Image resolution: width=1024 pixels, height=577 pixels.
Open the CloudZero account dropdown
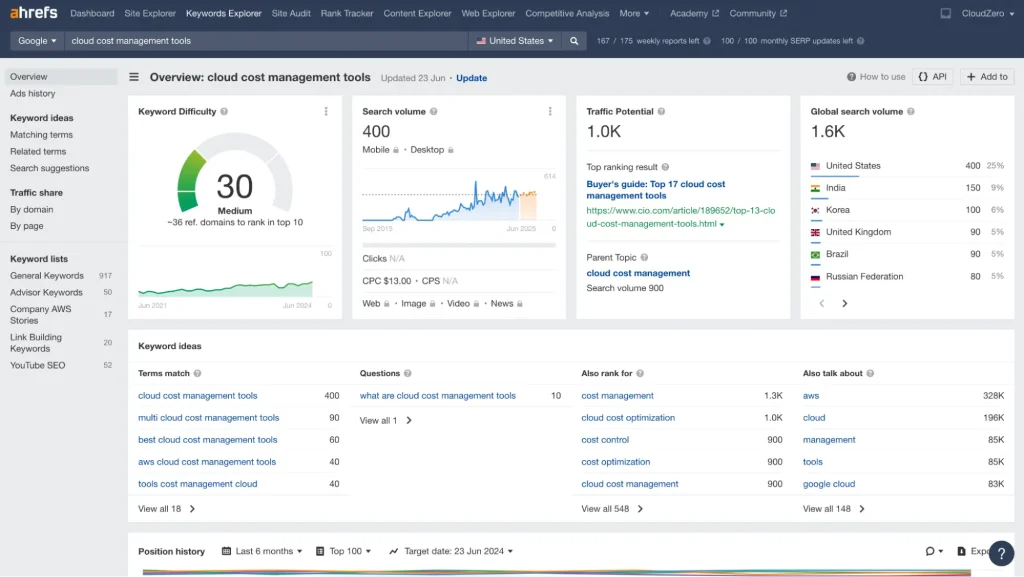987,13
